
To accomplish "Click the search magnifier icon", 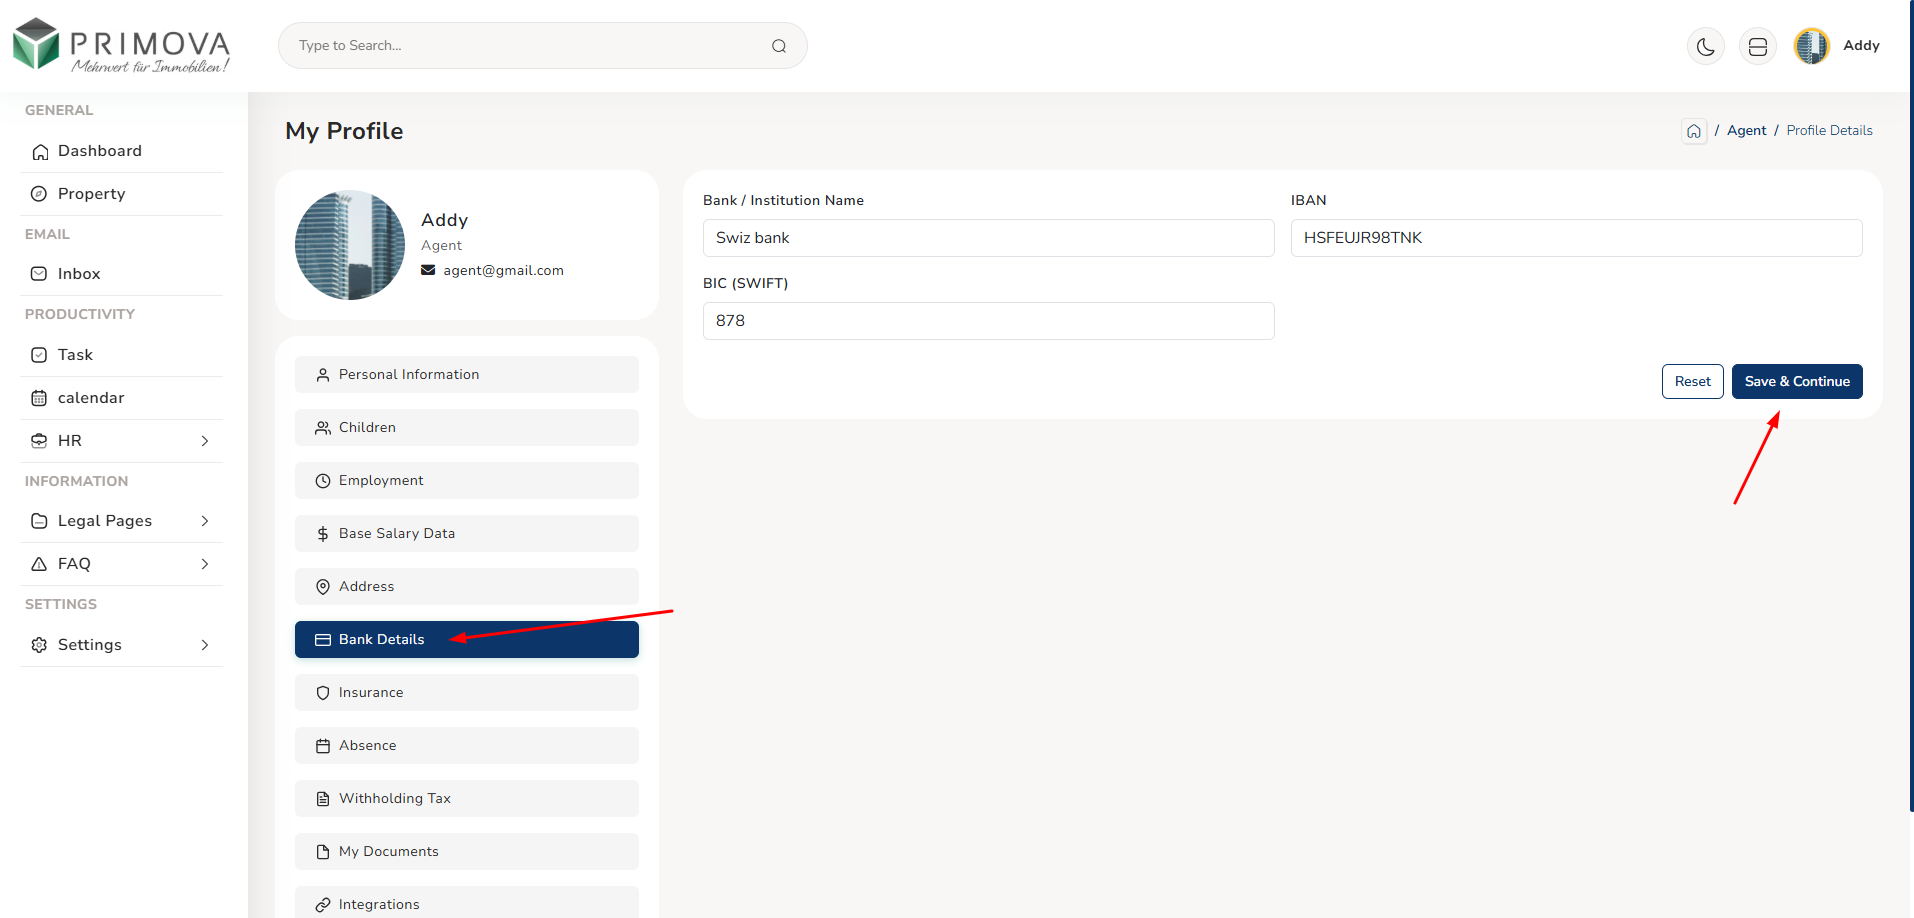I will coord(778,46).
